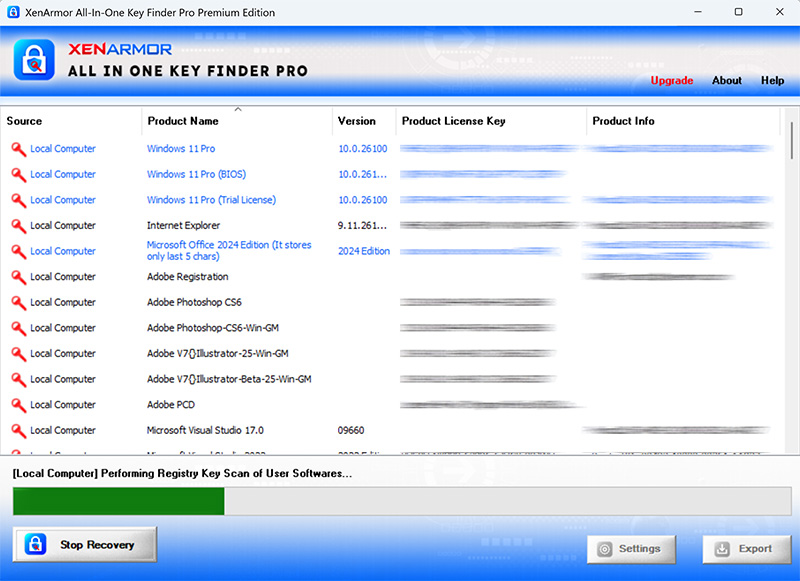Click the XenArmor padlock logo in the header
Viewport: 800px width, 581px height.
34,60
